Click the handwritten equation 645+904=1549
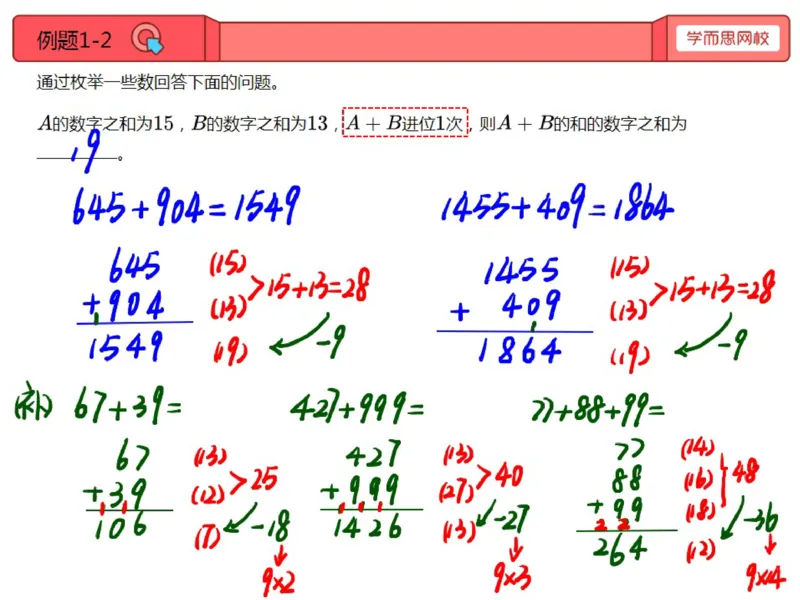The height and width of the screenshot is (600, 800). point(186,206)
